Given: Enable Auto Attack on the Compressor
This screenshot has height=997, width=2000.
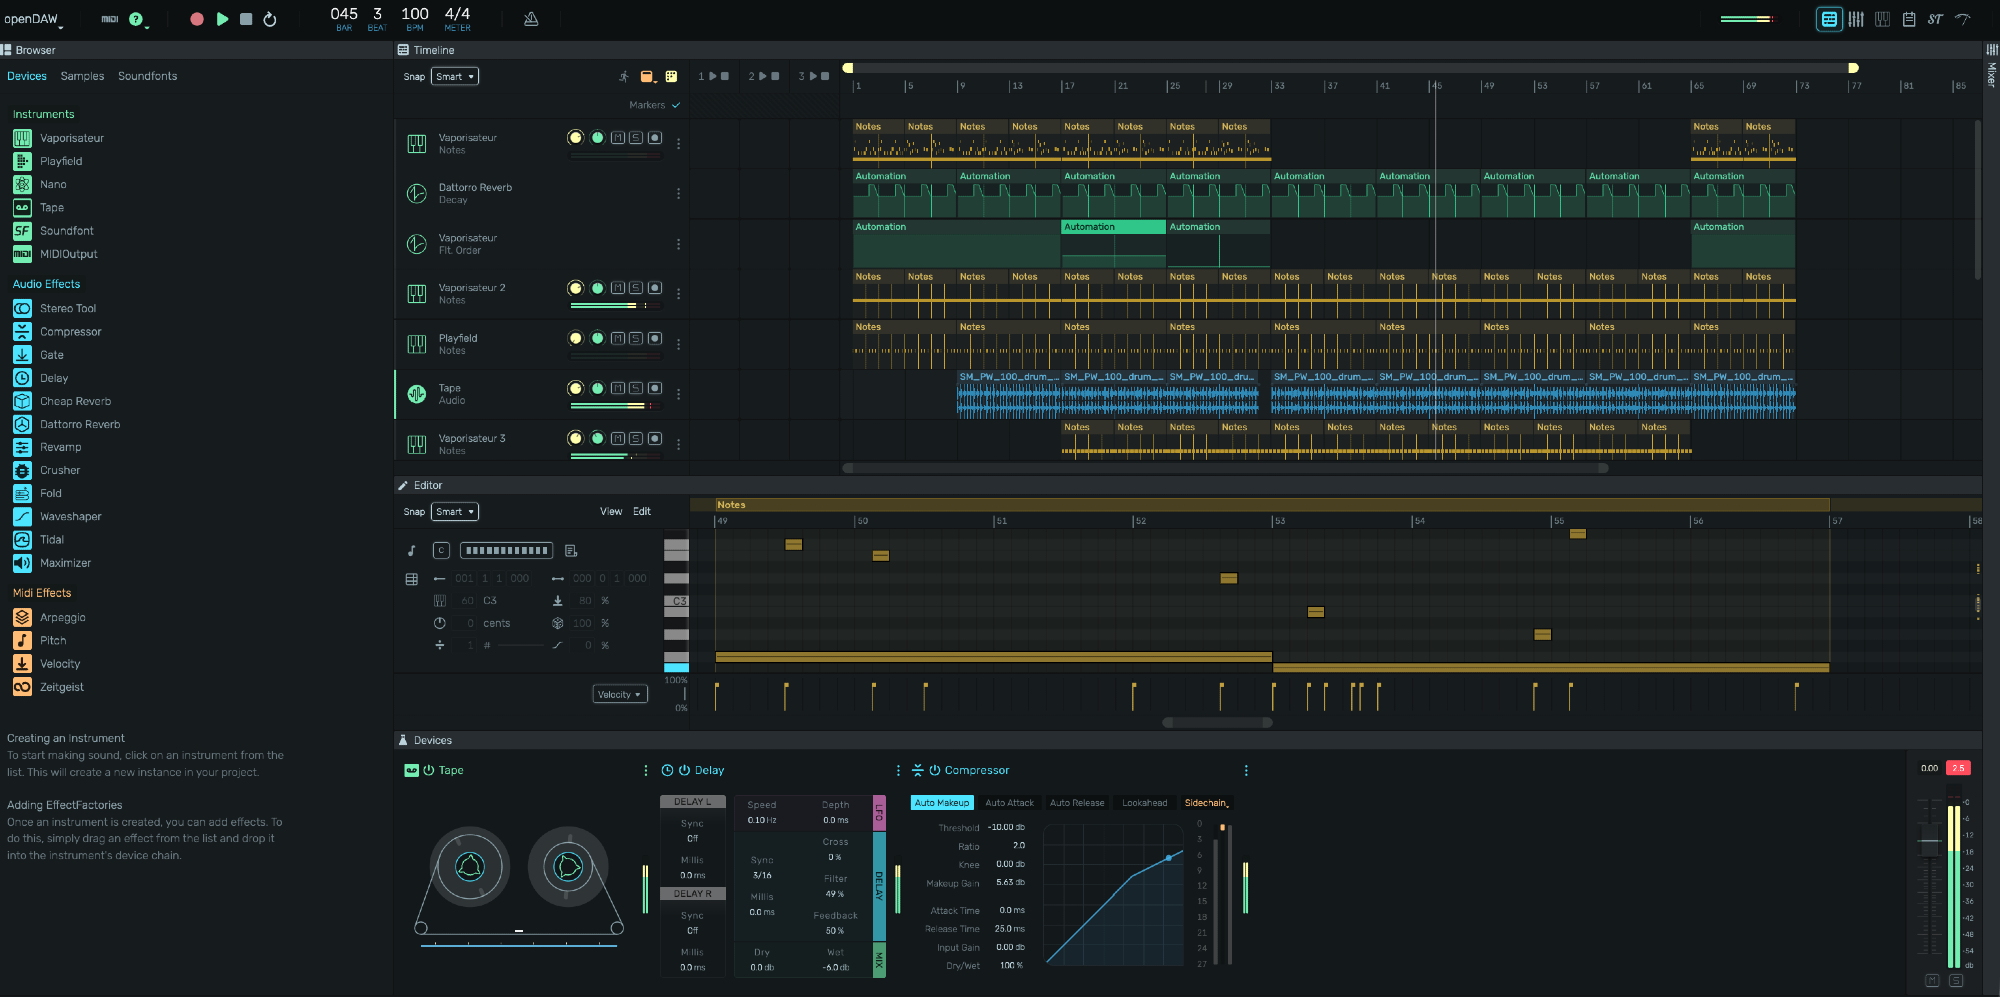Looking at the screenshot, I should pos(1009,803).
